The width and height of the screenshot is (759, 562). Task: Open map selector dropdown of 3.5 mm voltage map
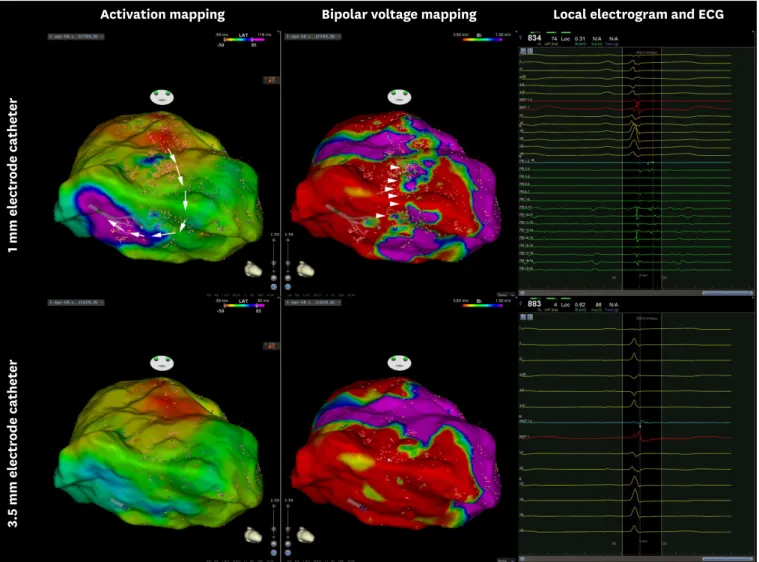click(x=312, y=303)
